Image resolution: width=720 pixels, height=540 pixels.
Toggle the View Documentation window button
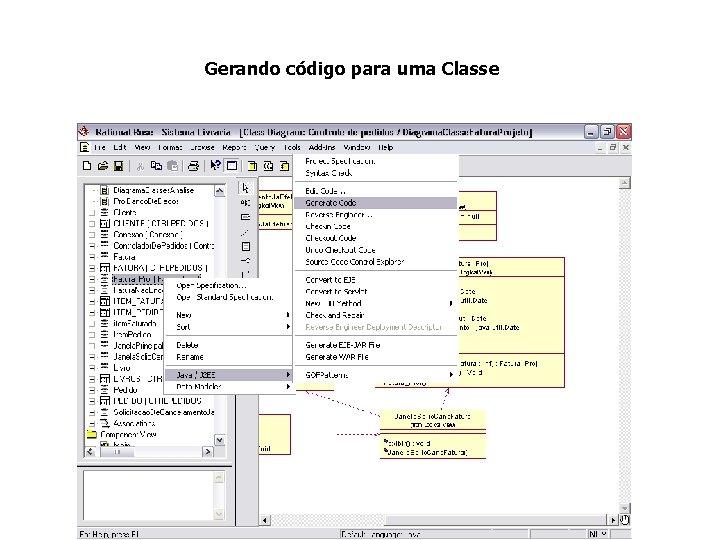232,165
